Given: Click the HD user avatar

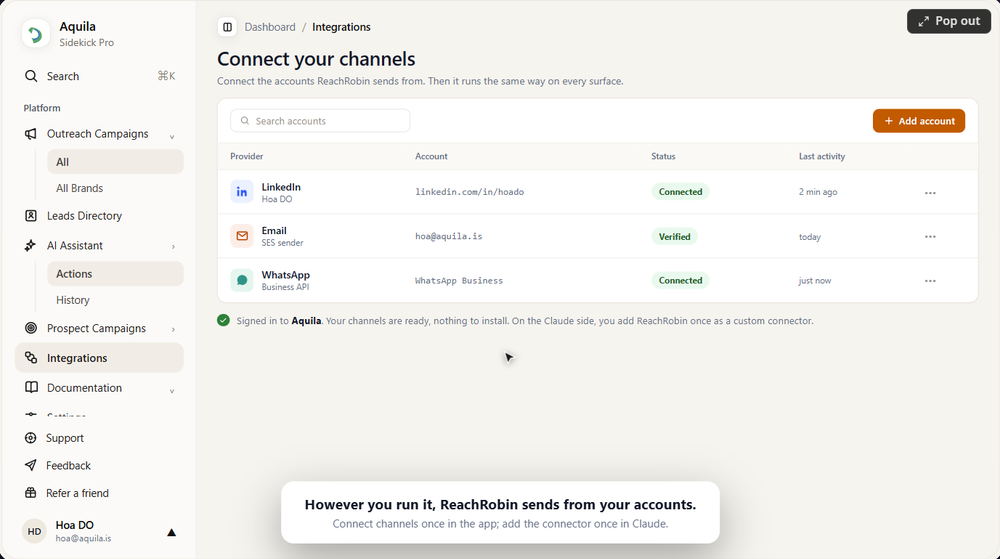Looking at the screenshot, I should tap(34, 531).
